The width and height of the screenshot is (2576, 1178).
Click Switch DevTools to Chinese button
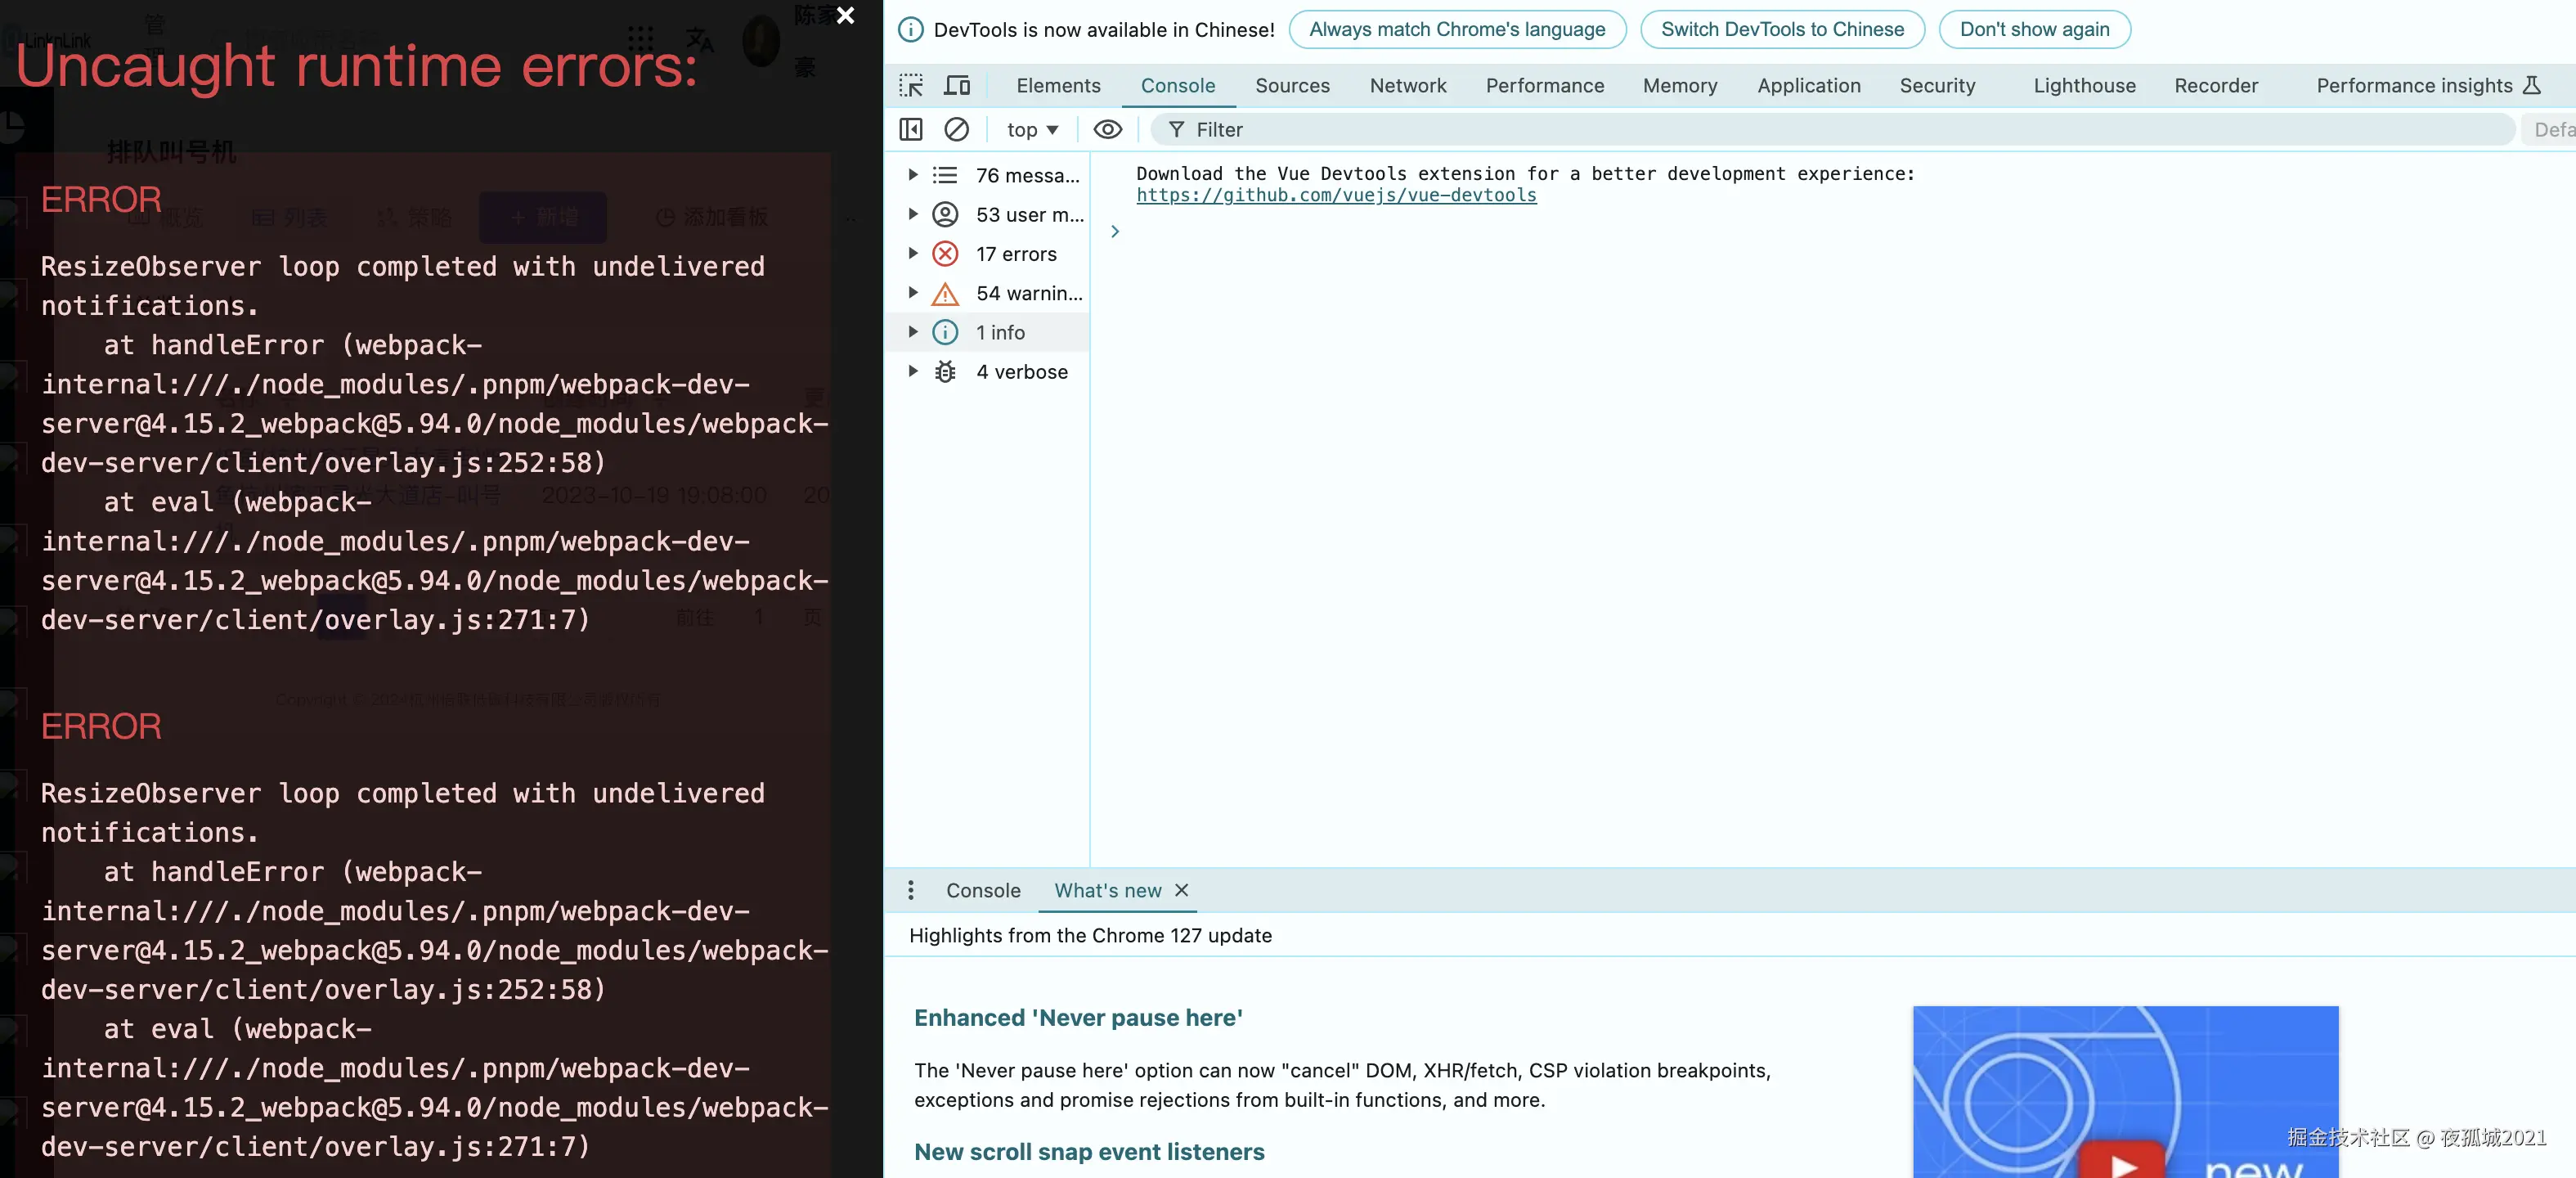click(1782, 30)
